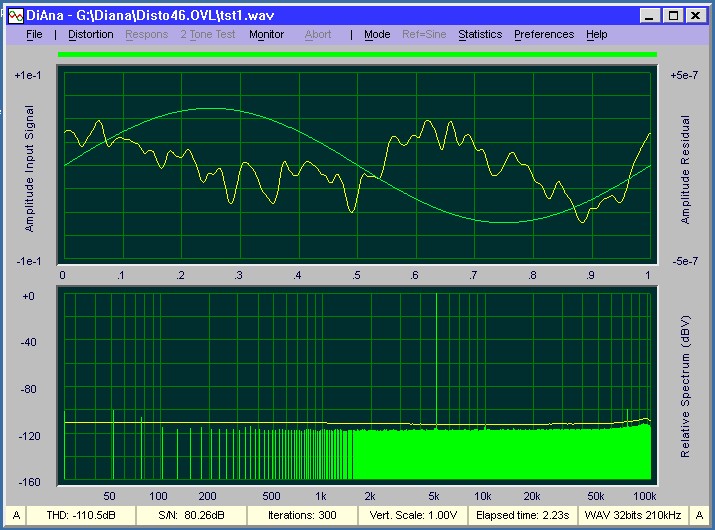Click the green progress bar
This screenshot has height=530, width=715.
357,55
